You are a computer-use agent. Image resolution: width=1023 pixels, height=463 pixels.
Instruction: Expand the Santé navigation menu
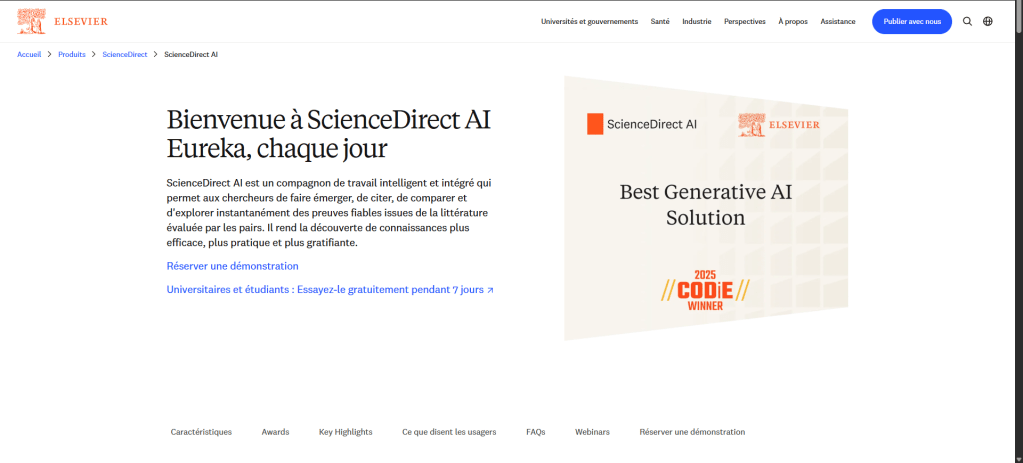click(x=660, y=21)
